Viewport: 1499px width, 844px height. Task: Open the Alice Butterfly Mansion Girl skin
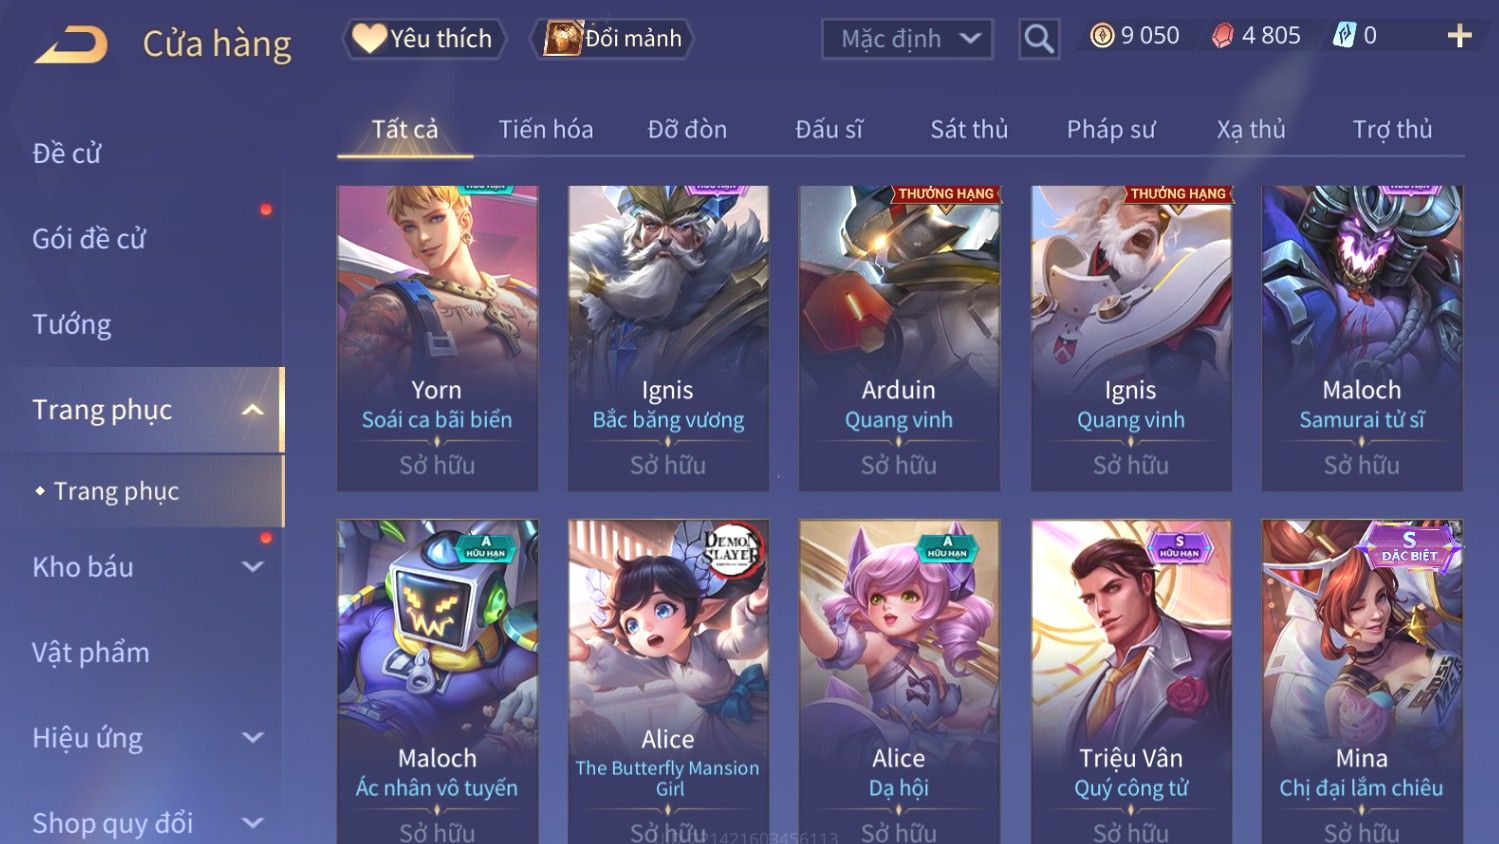coord(668,681)
